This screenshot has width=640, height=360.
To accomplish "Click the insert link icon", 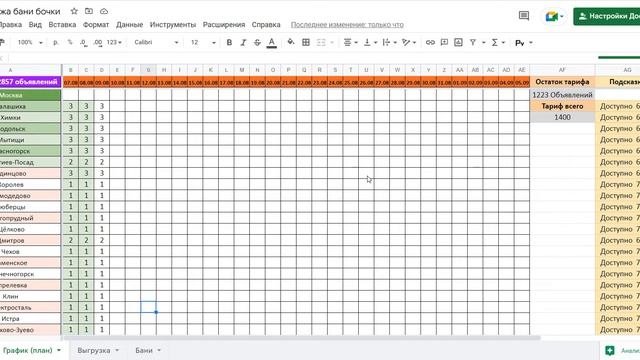I will point(430,42).
